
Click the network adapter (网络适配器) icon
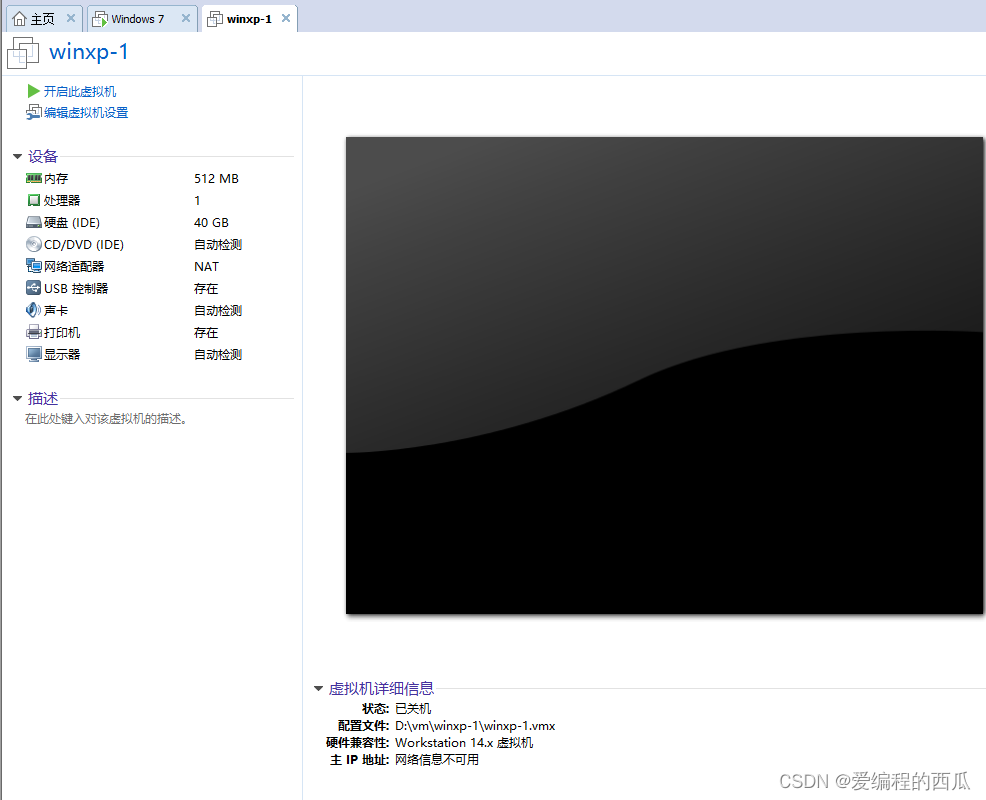tap(34, 266)
